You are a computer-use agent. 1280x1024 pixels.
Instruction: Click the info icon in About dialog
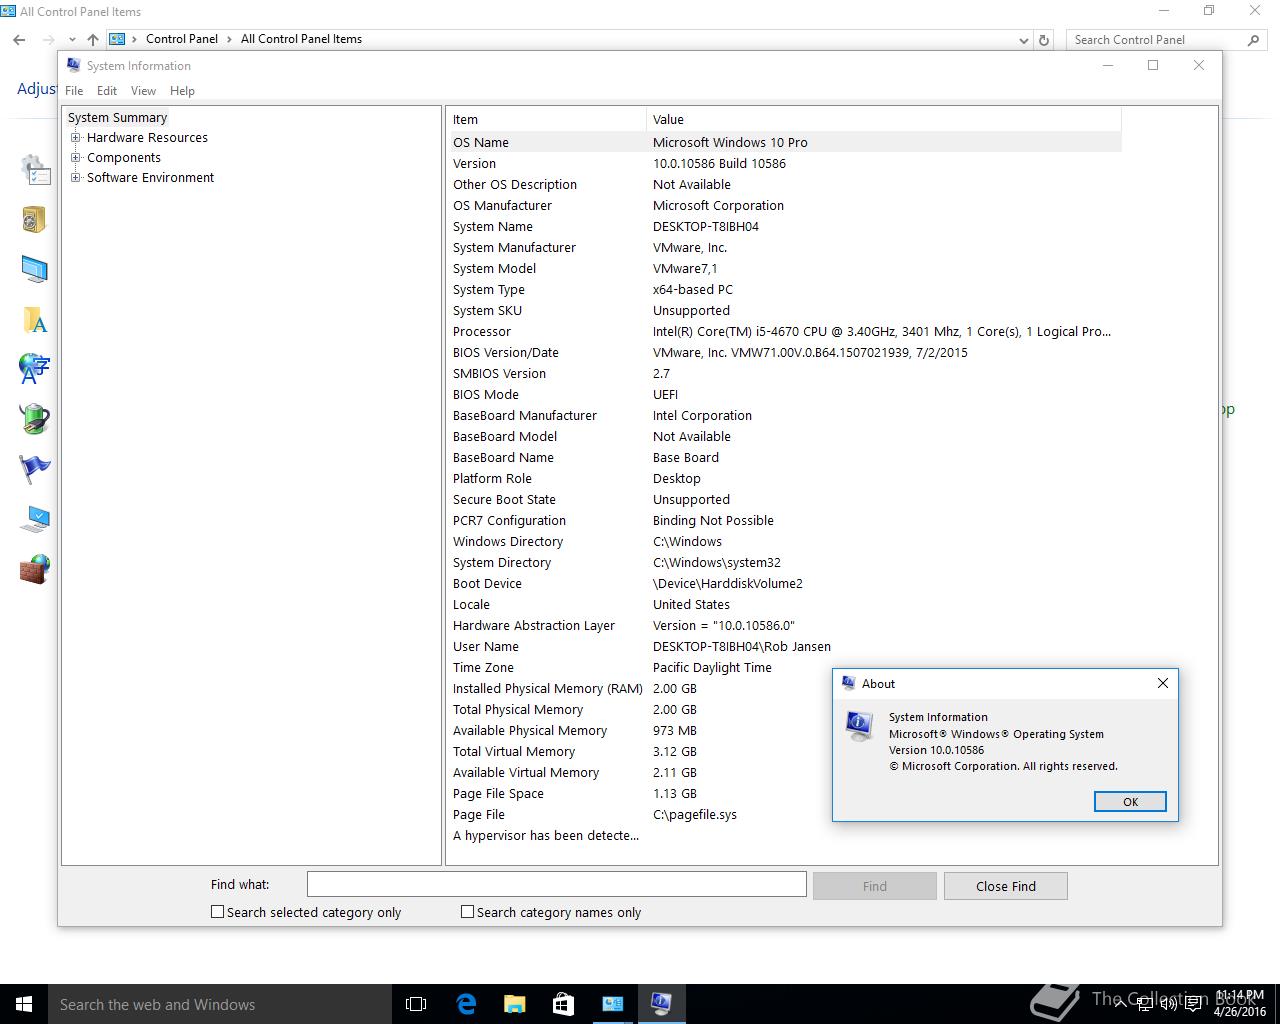click(x=859, y=726)
